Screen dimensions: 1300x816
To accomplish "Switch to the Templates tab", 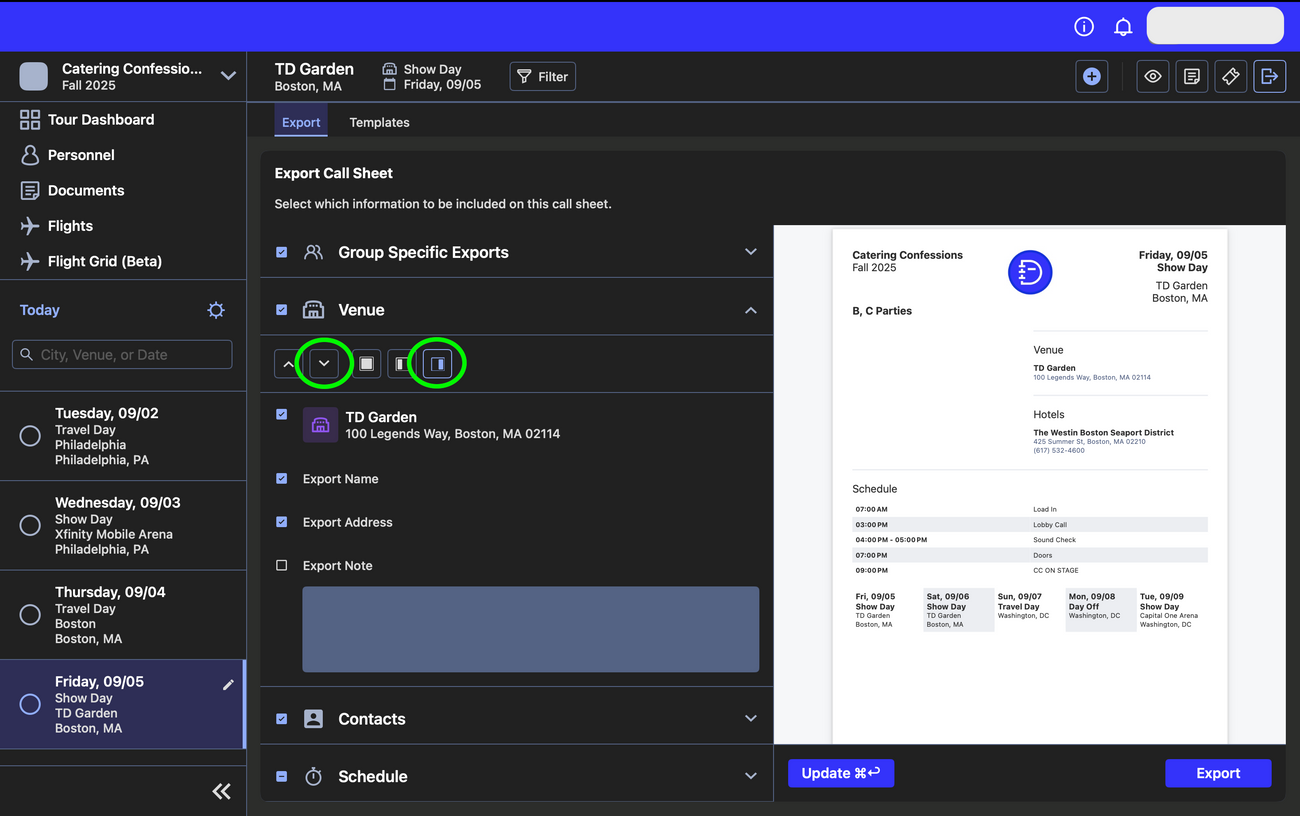I will point(379,122).
